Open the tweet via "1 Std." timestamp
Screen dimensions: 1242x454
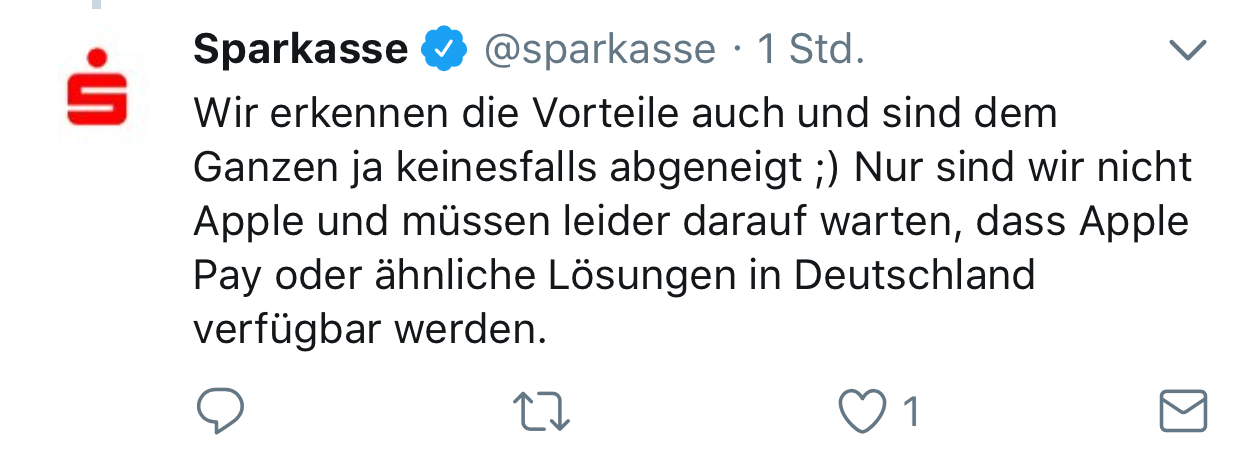click(810, 49)
